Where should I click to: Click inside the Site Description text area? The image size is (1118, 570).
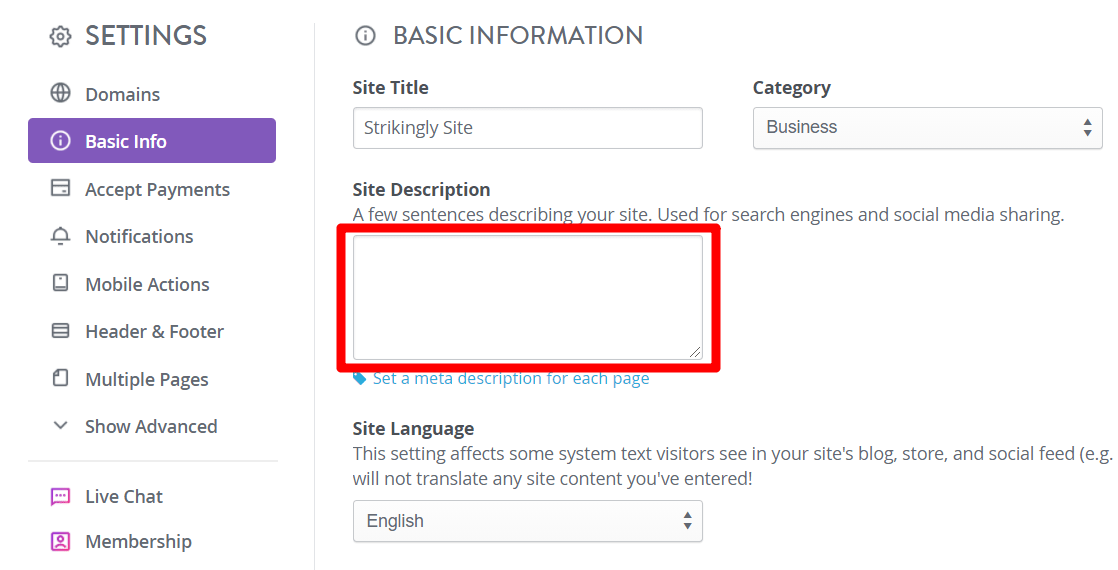[x=527, y=297]
